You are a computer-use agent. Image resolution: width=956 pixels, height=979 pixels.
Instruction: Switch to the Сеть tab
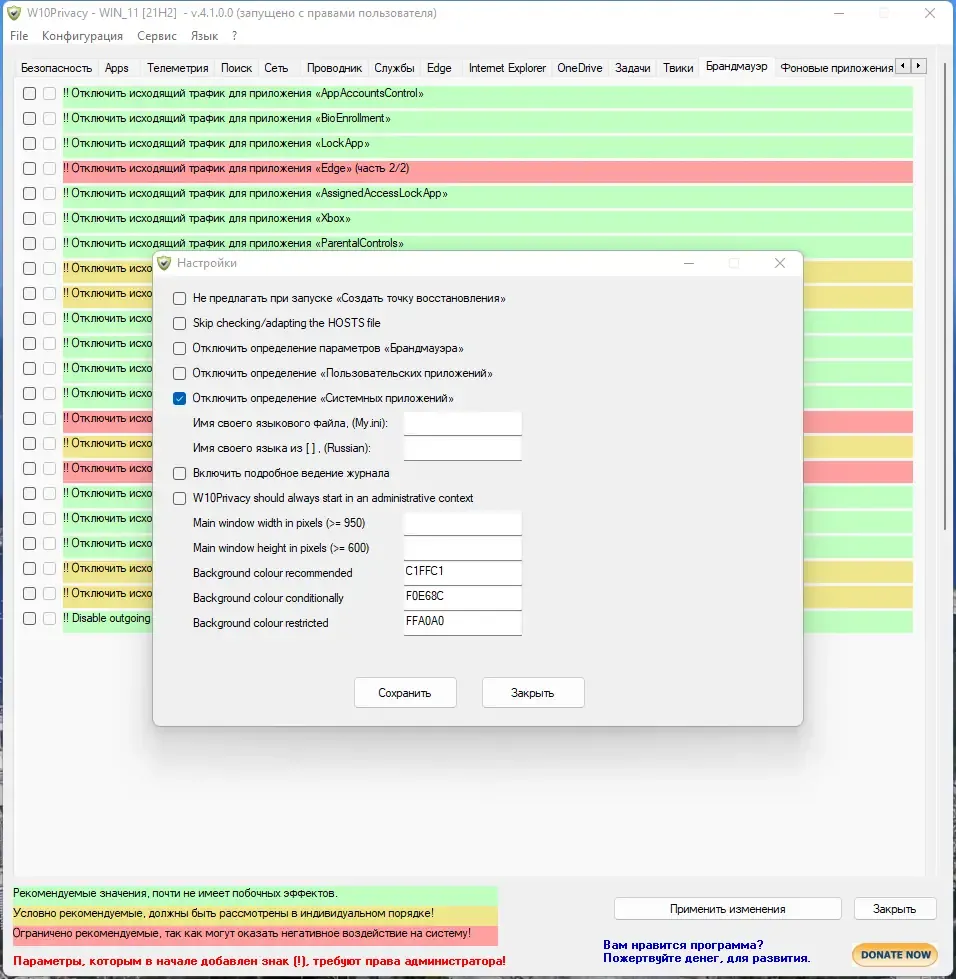[276, 68]
